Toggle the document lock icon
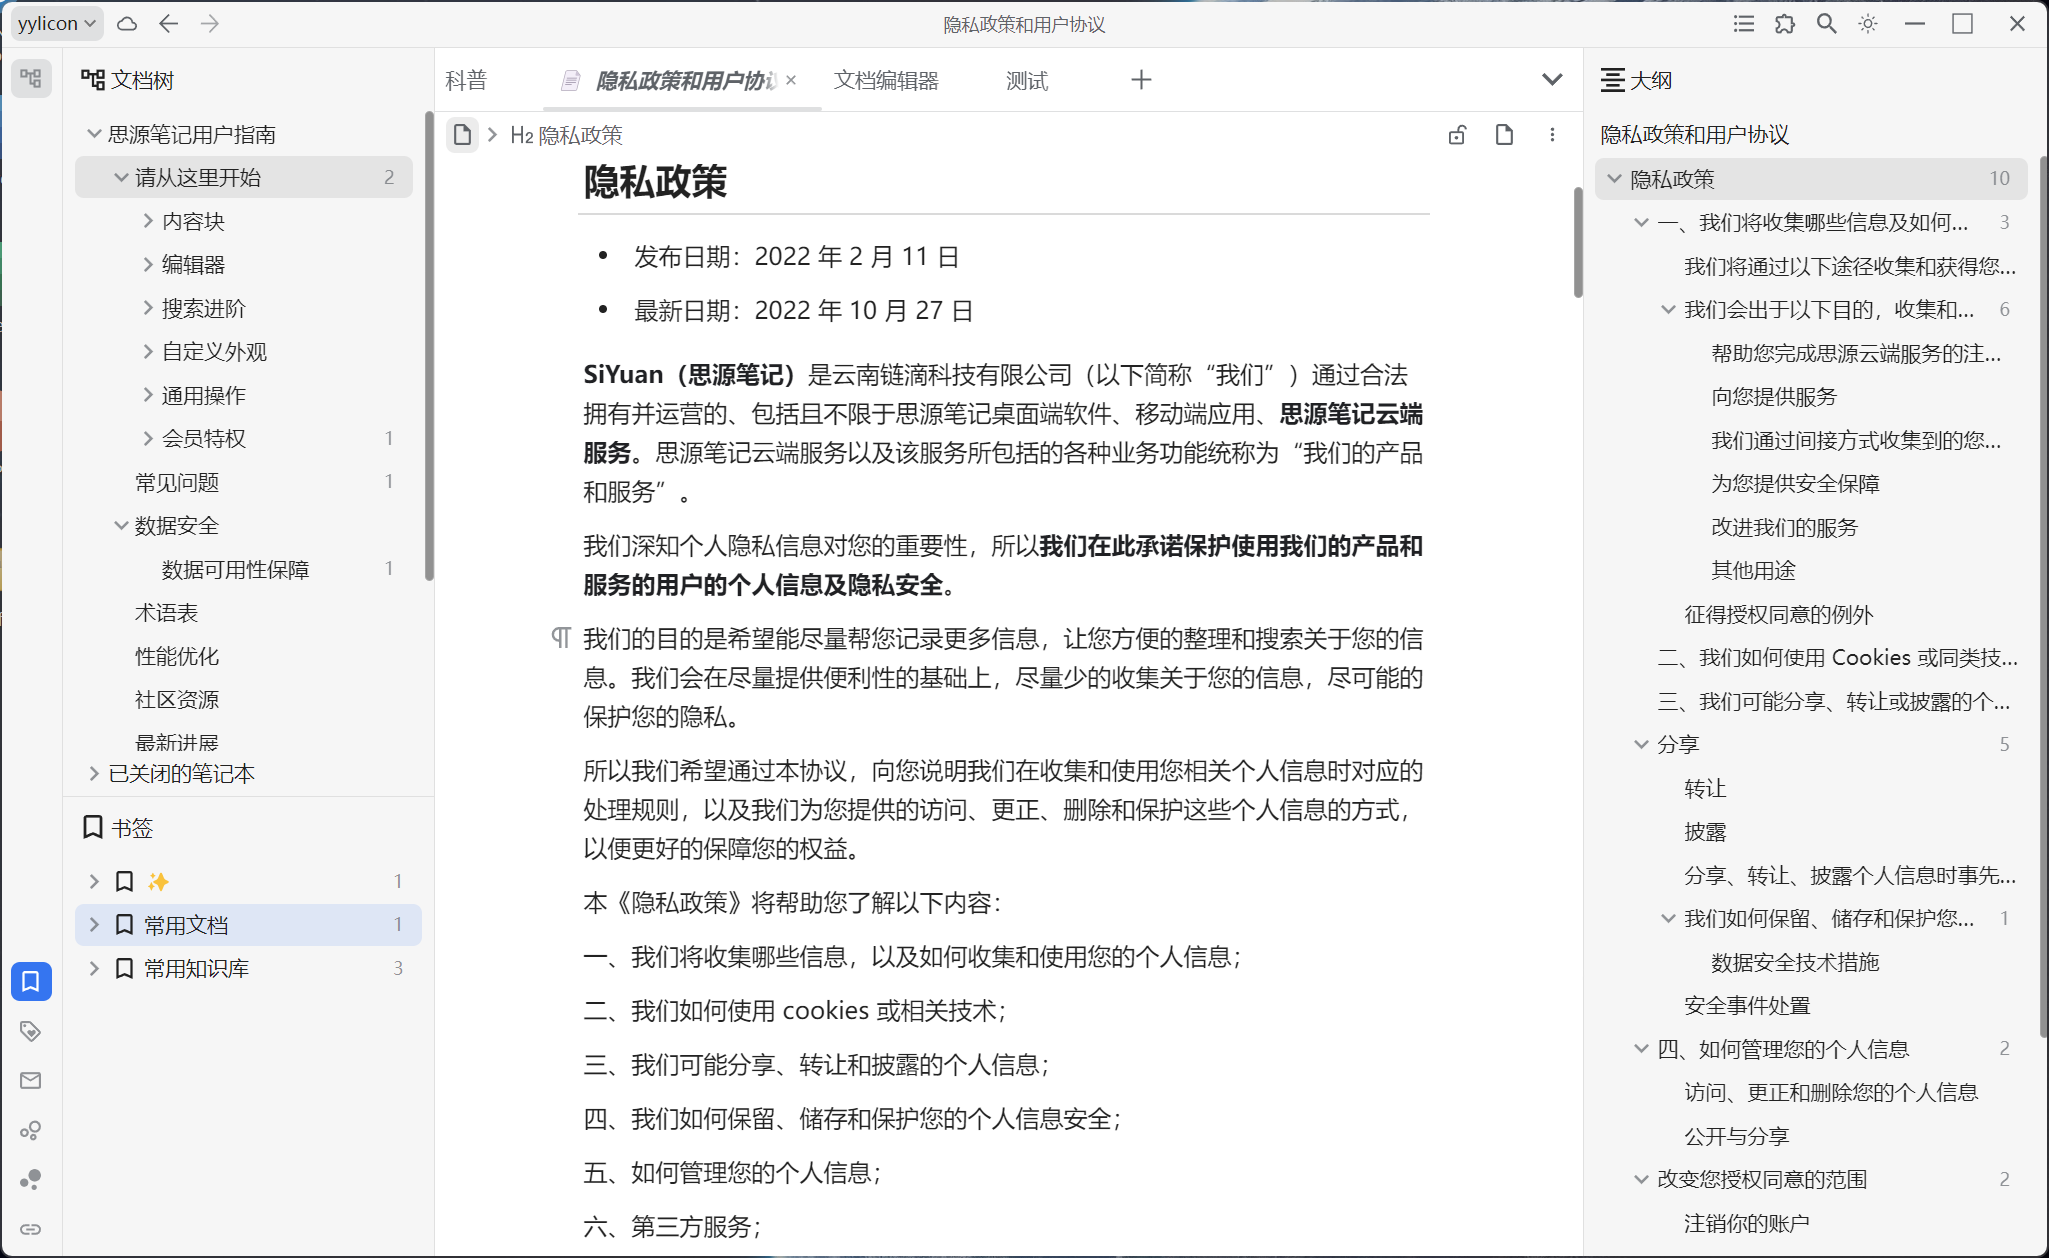 tap(1457, 135)
